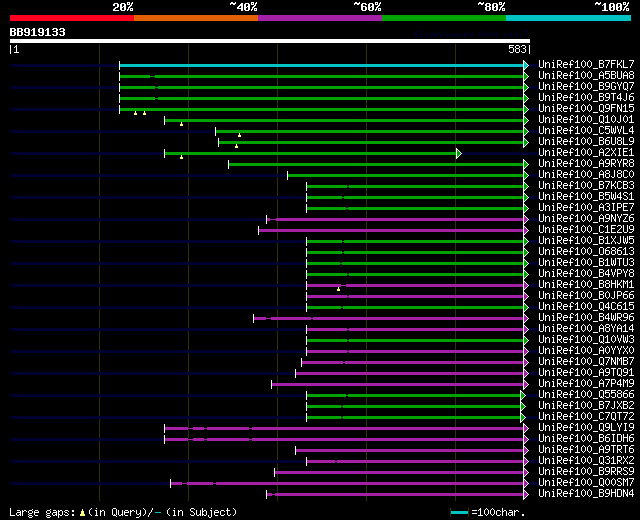
Task: Click the purple alignment bar for C1E2U9
Action: [391, 231]
